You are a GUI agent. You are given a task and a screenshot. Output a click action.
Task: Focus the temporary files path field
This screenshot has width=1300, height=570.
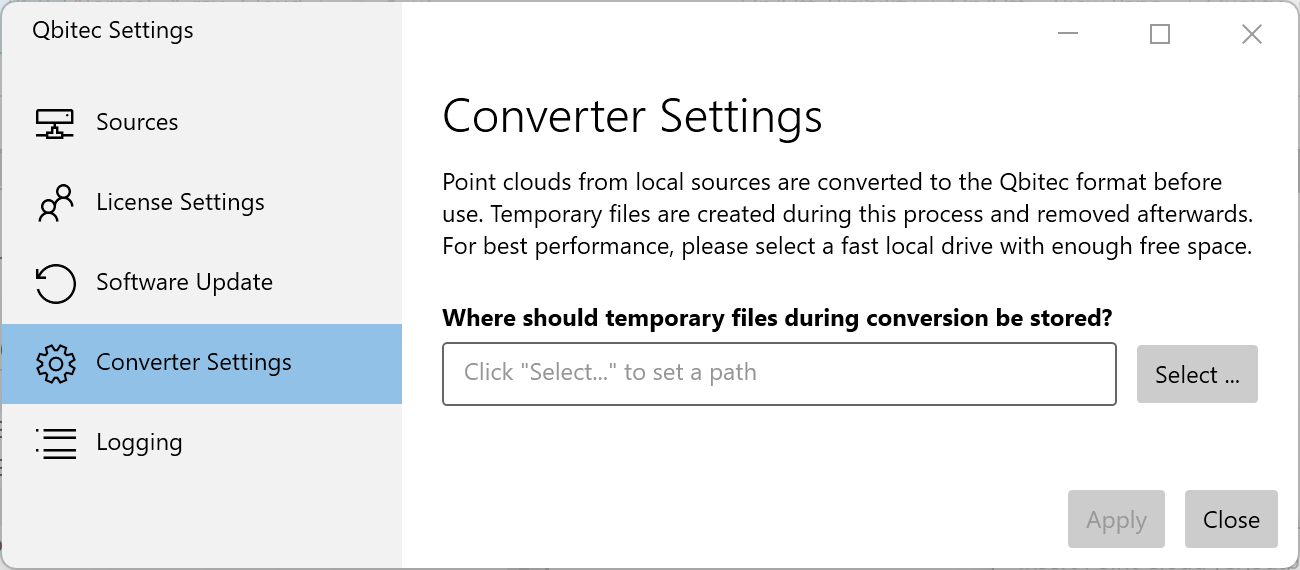779,374
